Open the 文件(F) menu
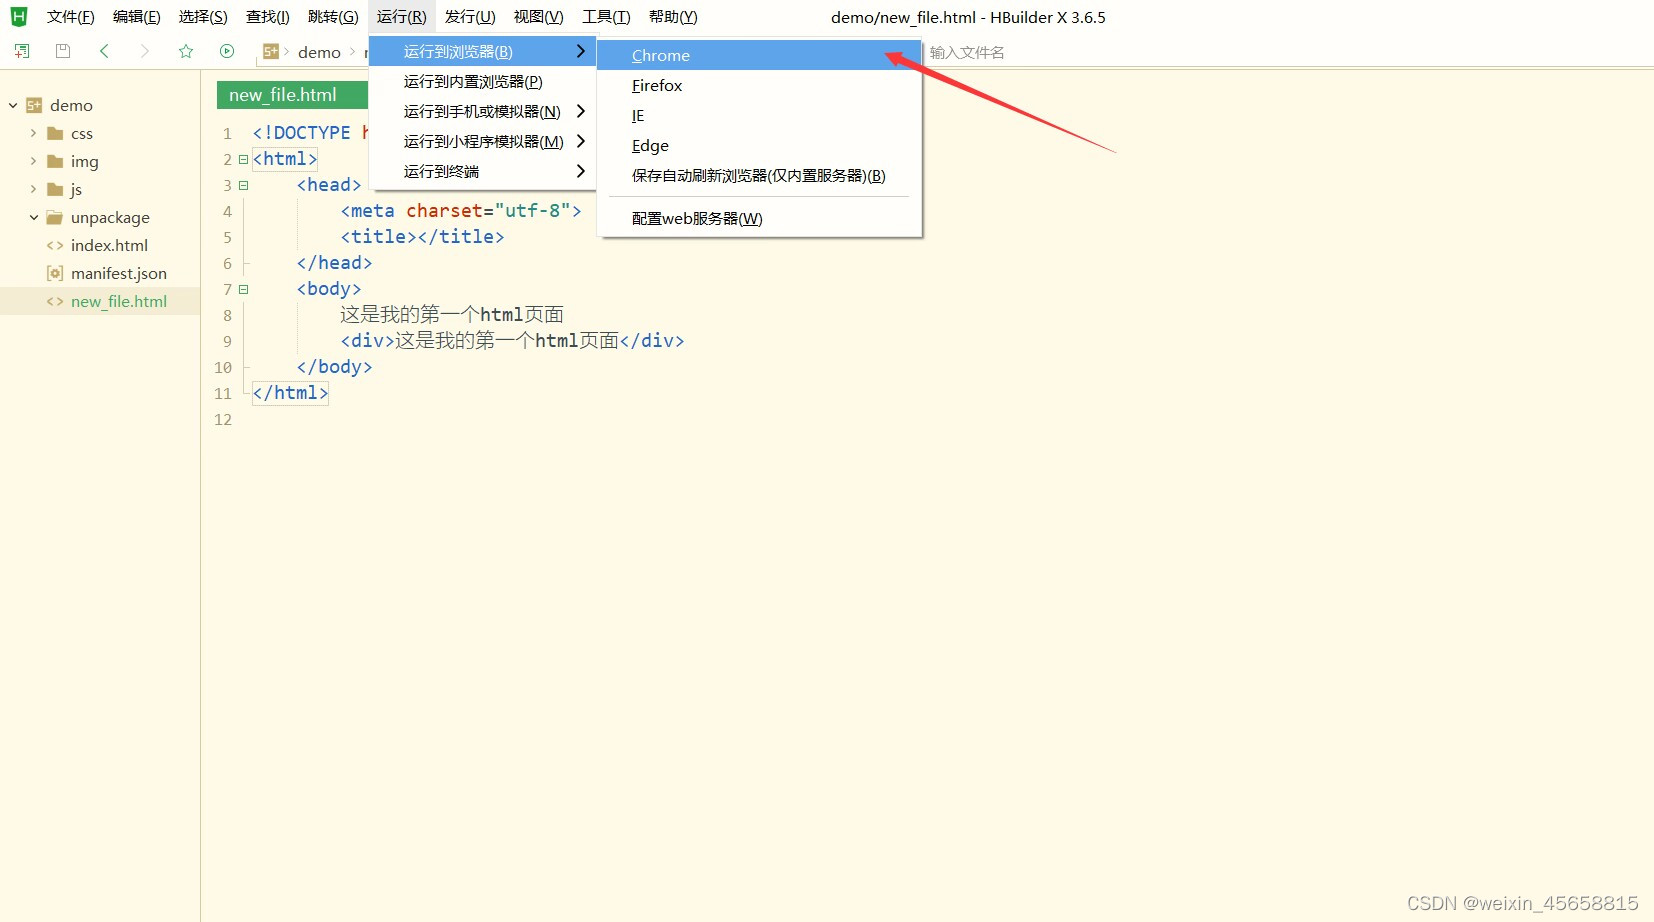 click(x=71, y=17)
